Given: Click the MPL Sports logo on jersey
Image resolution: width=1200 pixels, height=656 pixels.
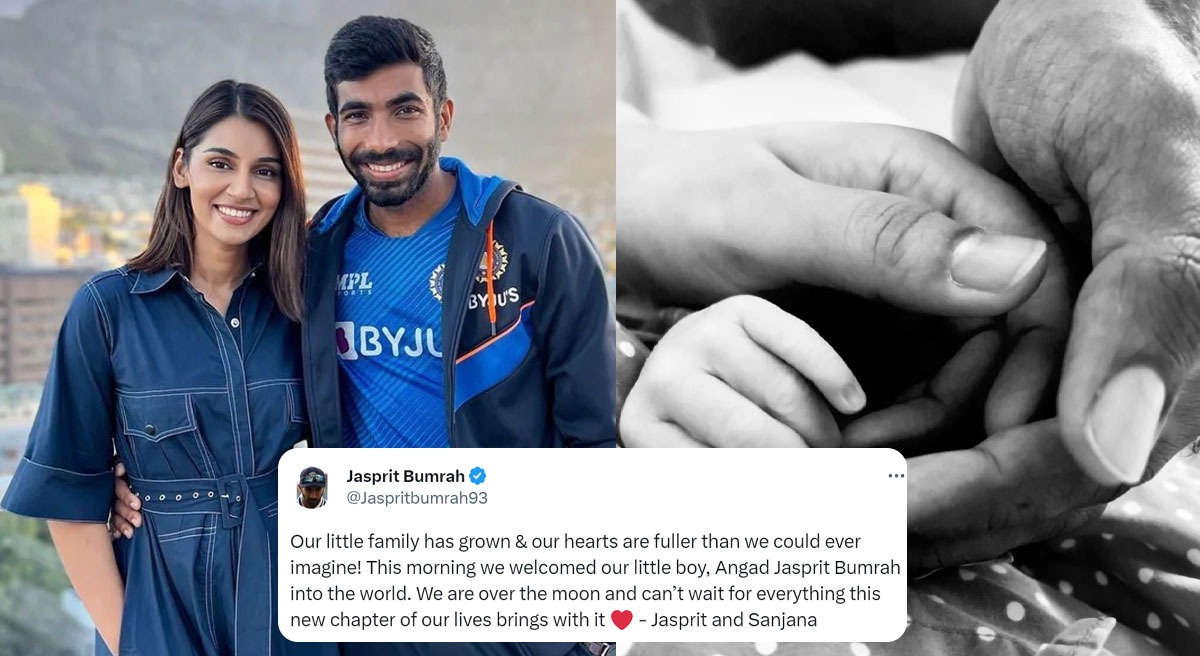Looking at the screenshot, I should (x=354, y=283).
